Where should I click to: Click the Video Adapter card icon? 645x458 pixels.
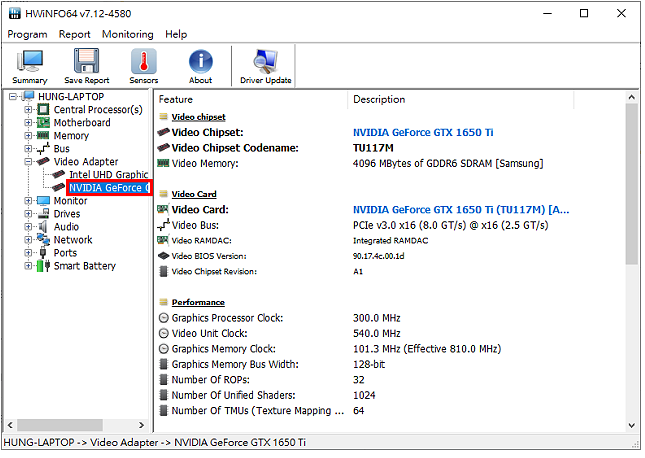coord(43,162)
